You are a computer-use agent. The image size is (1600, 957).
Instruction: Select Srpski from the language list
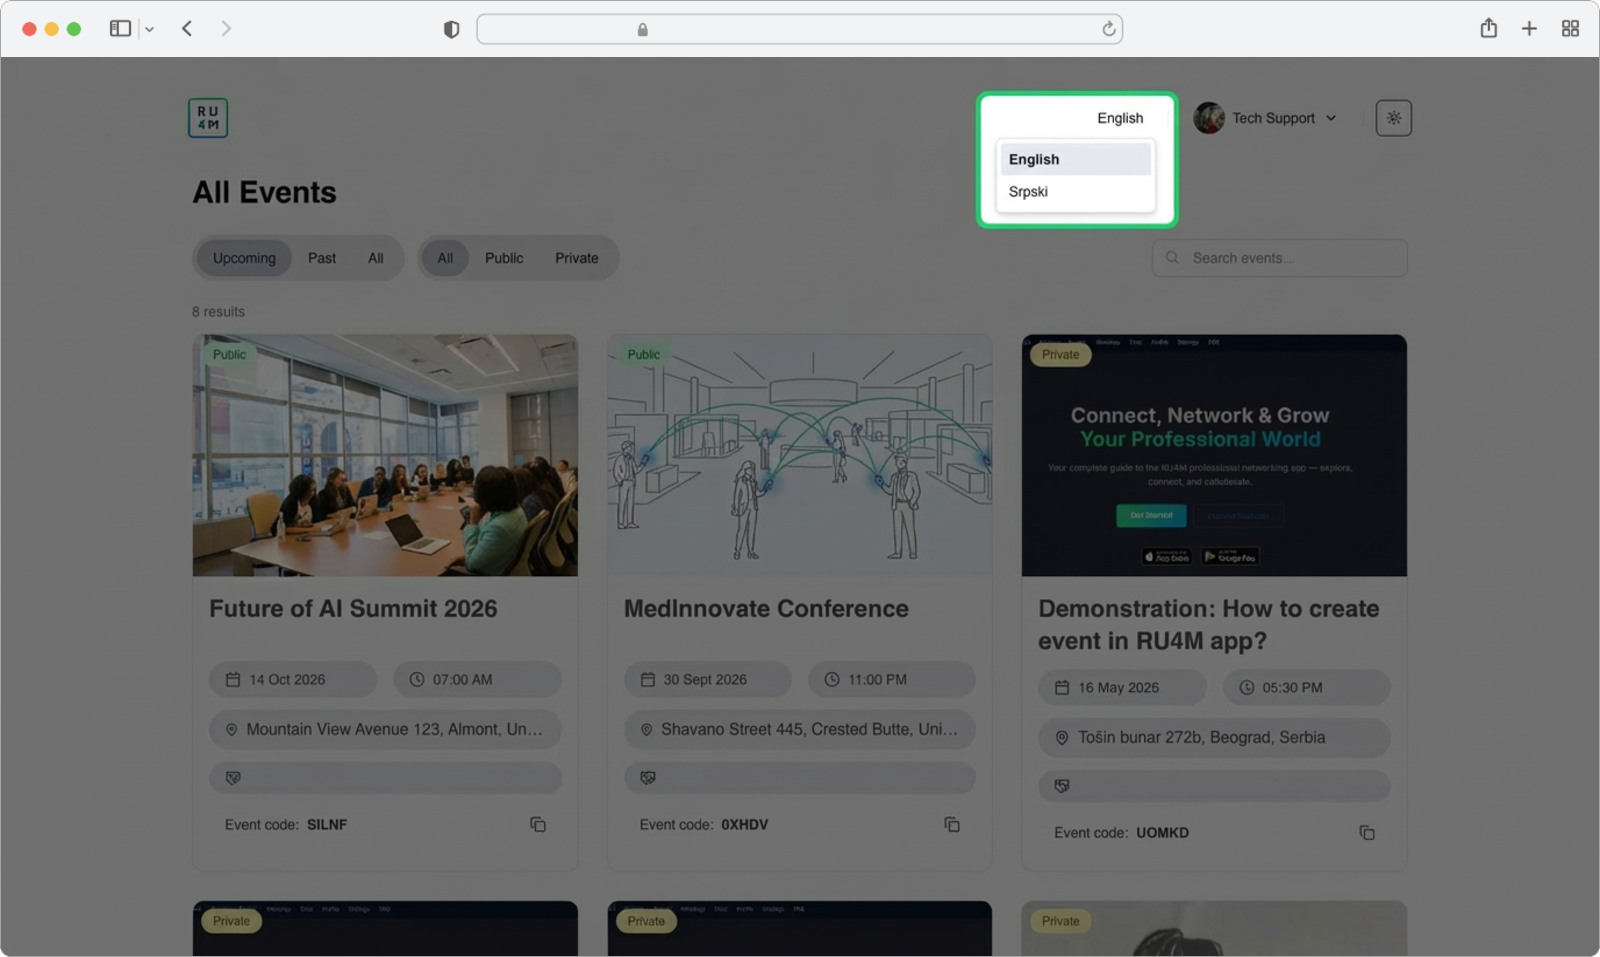coord(1029,192)
